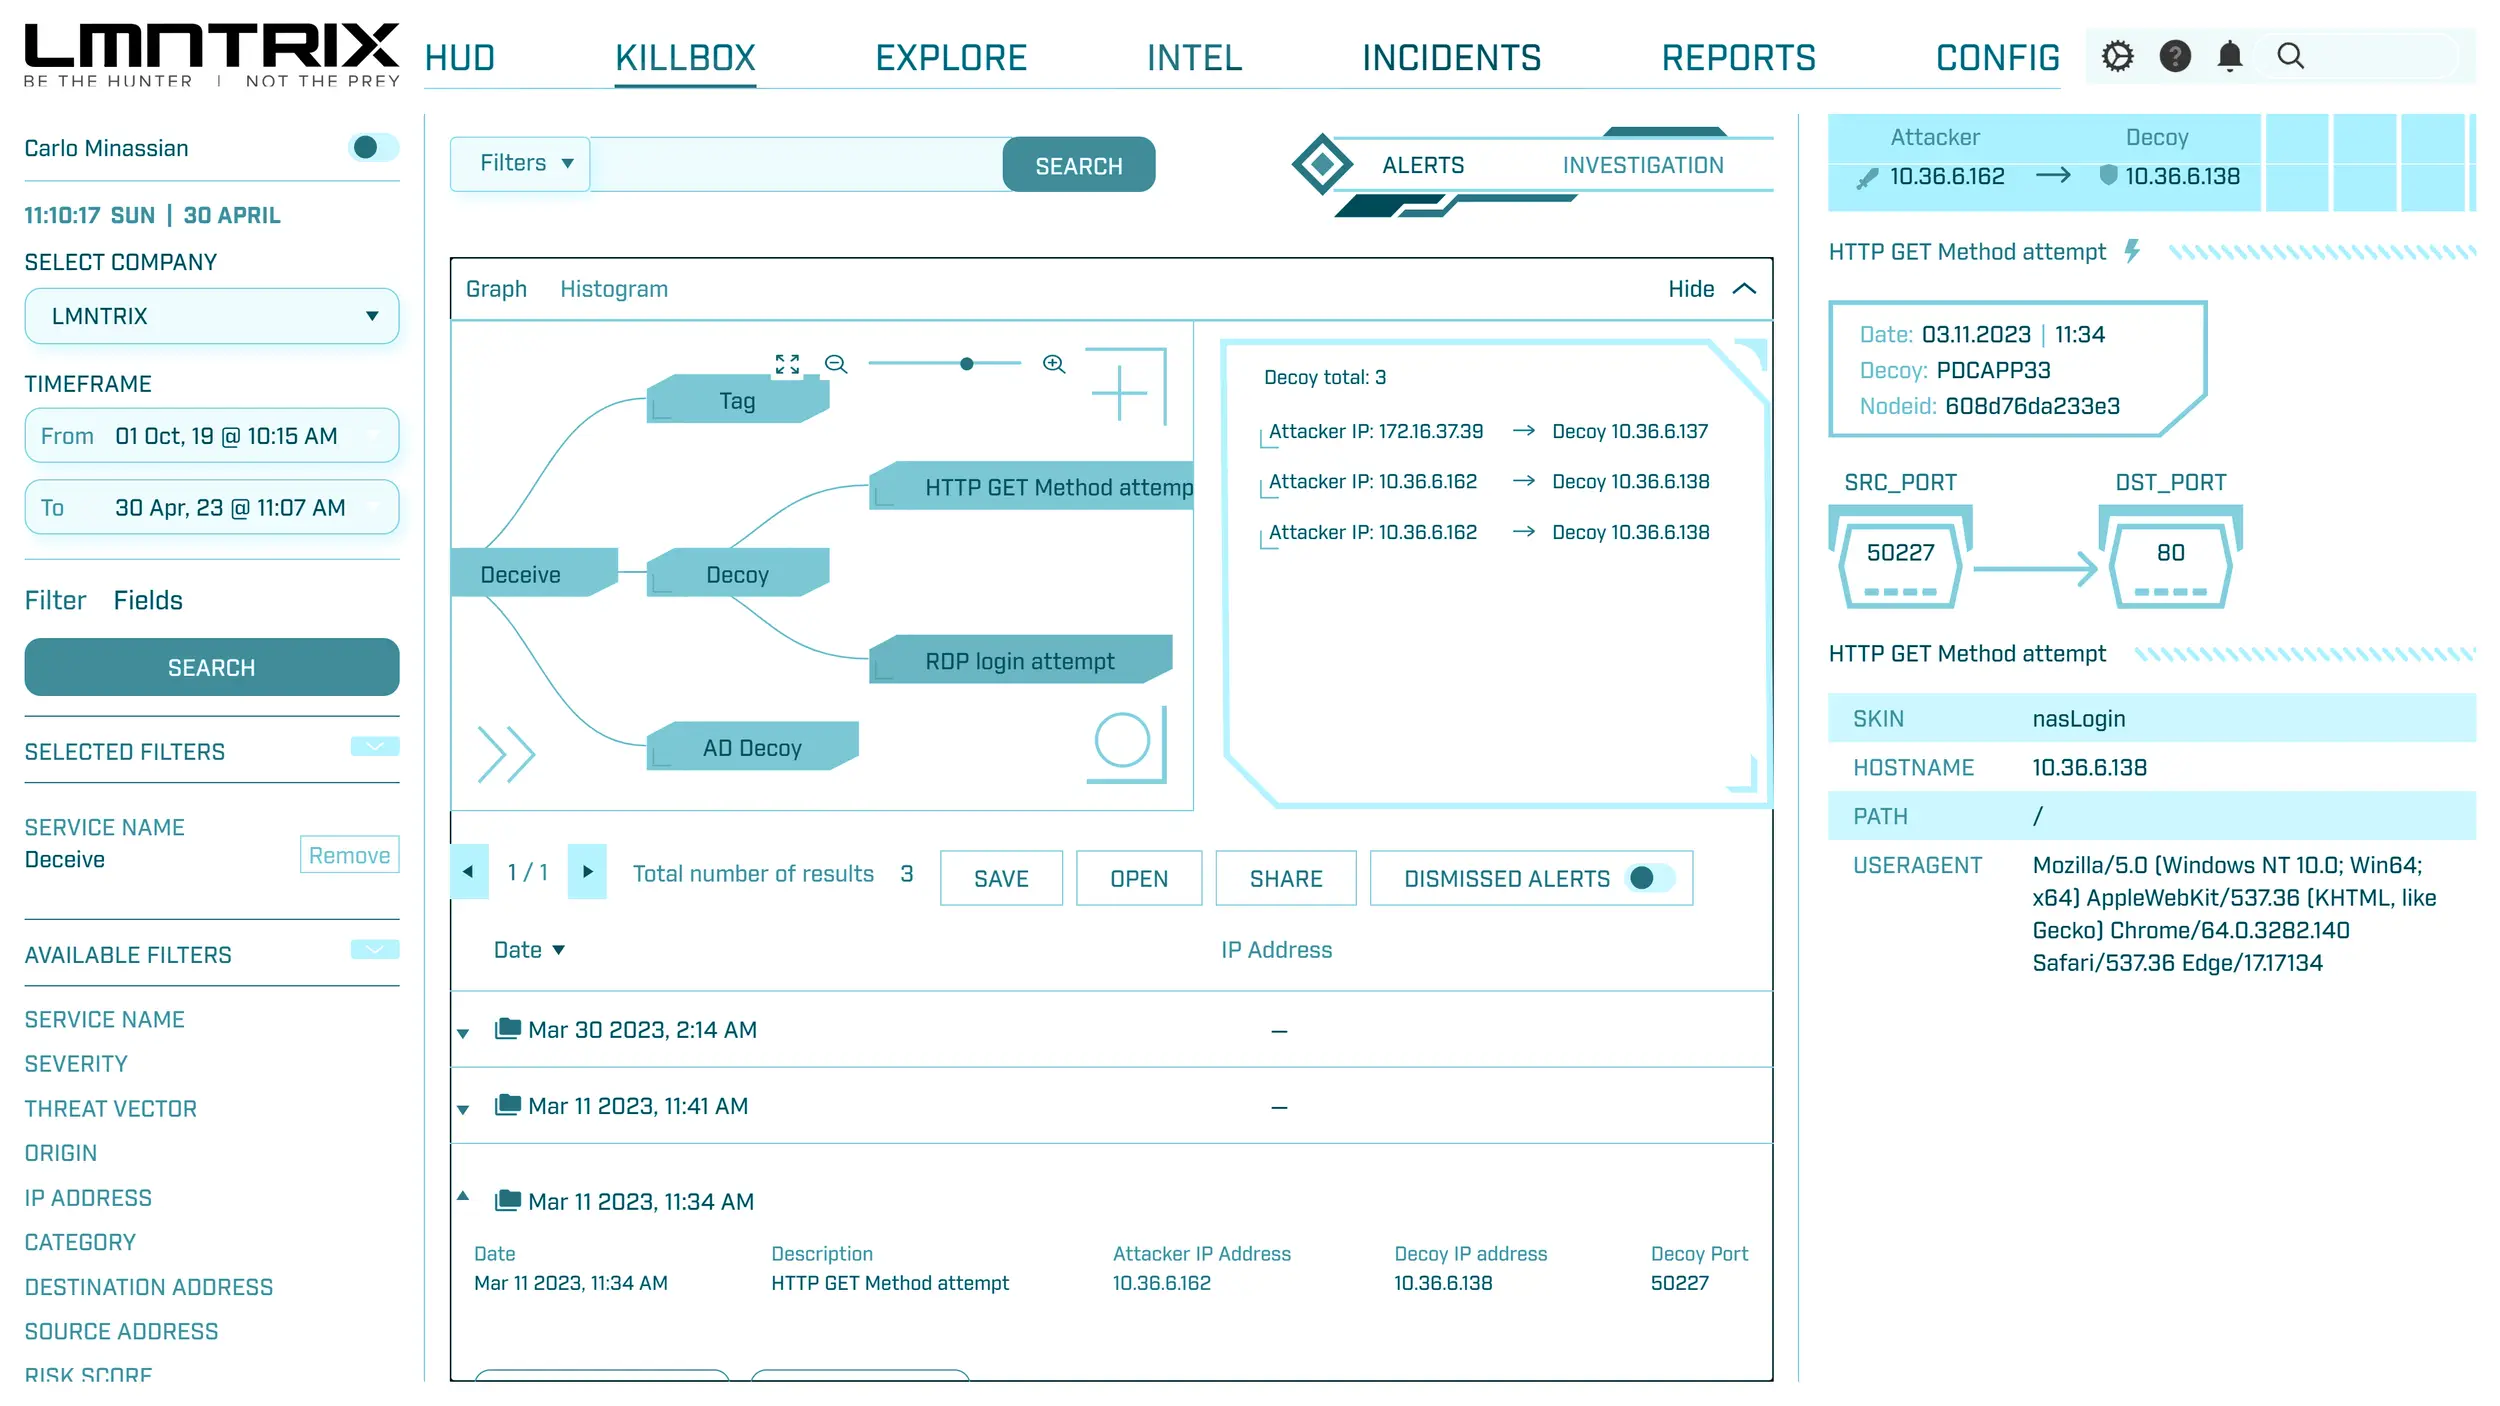Switch to the INCIDENTS menu

point(1451,58)
